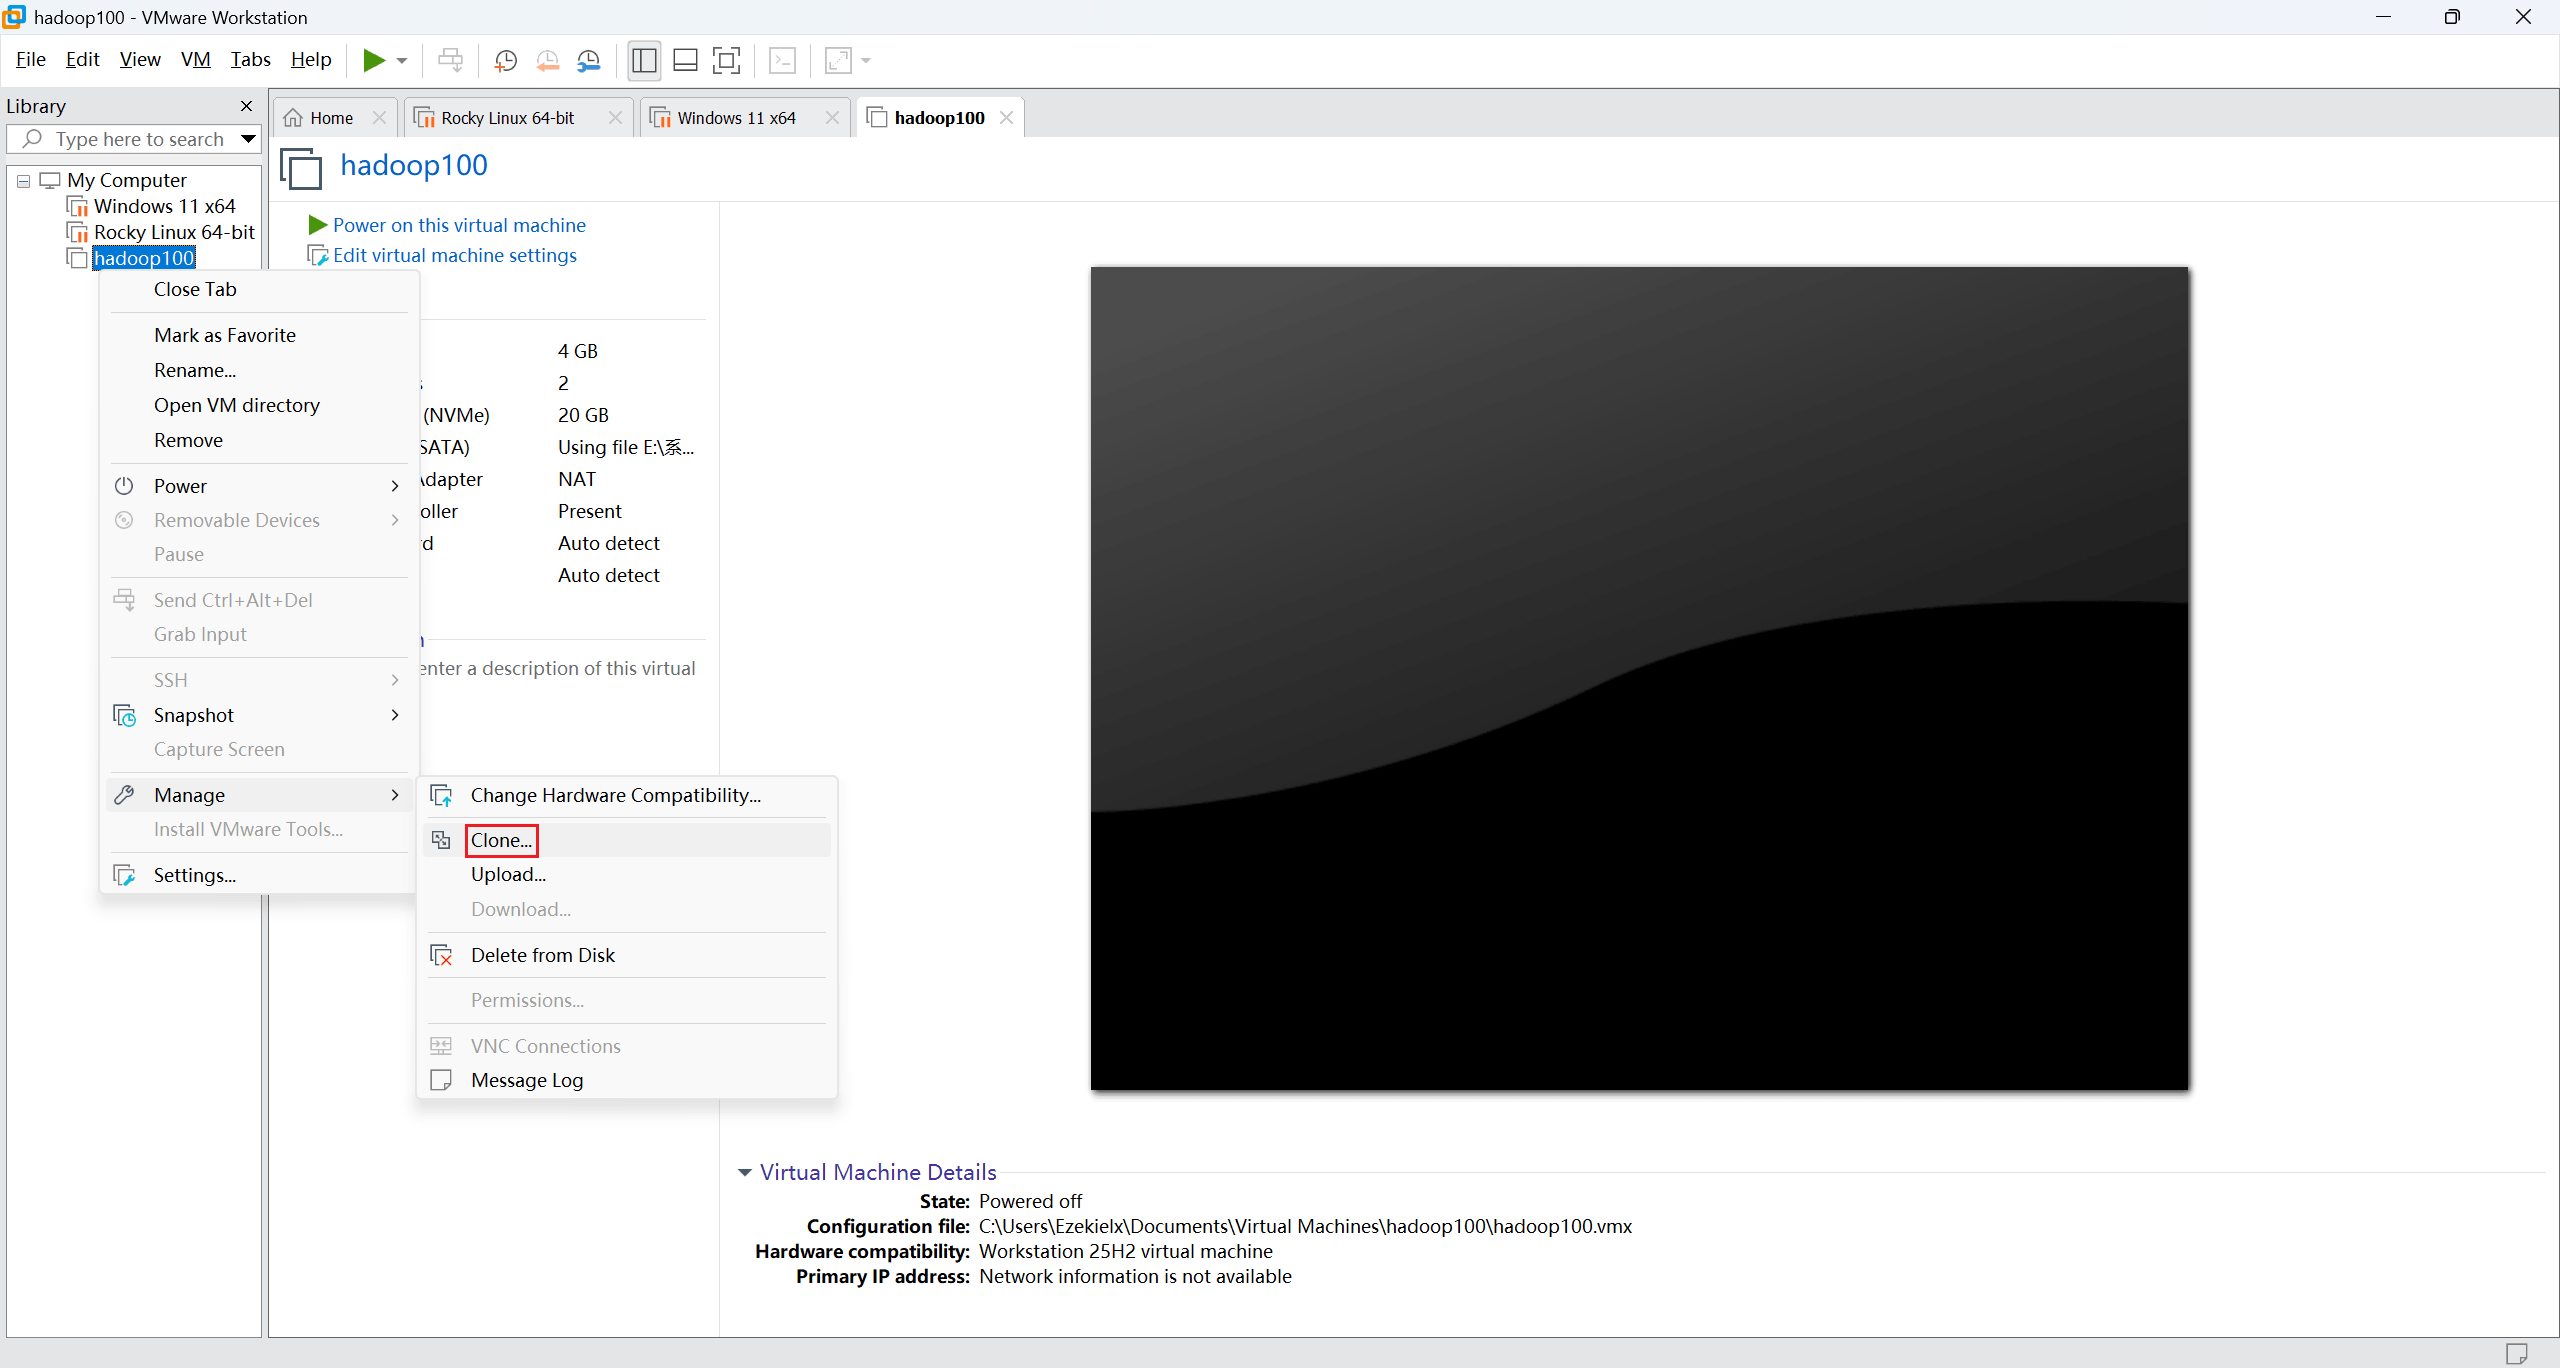Screen dimensions: 2560x1368
Task: Collapse Virtual Machine Details section
Action: [745, 1173]
